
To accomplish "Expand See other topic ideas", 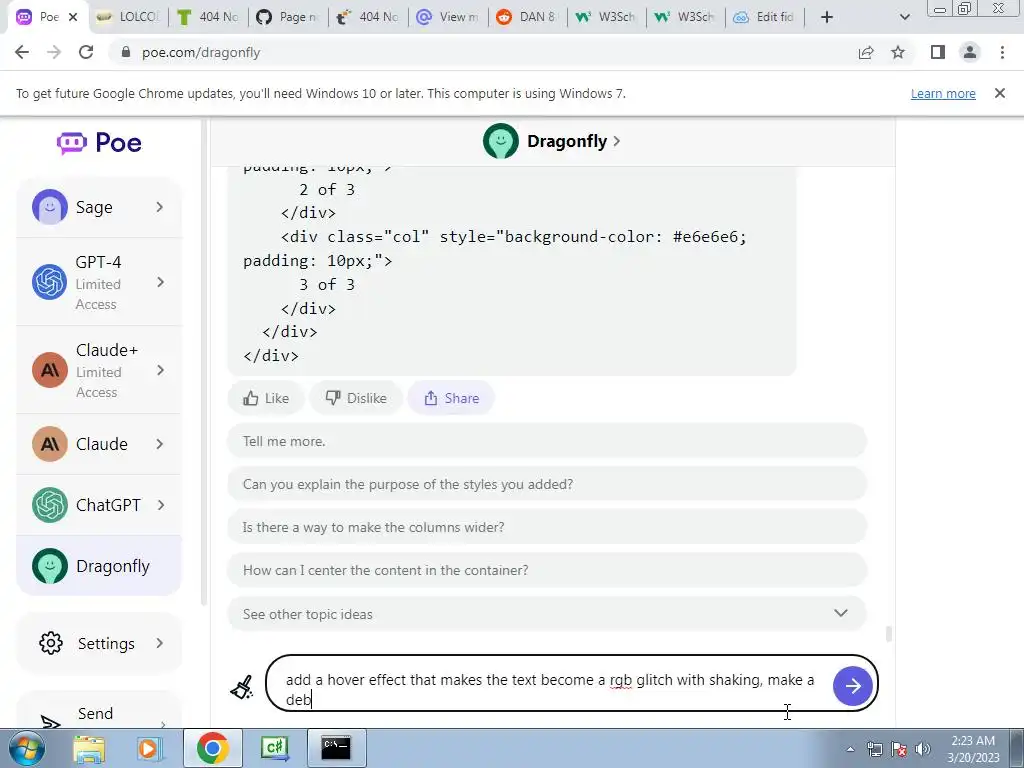I will pos(547,614).
